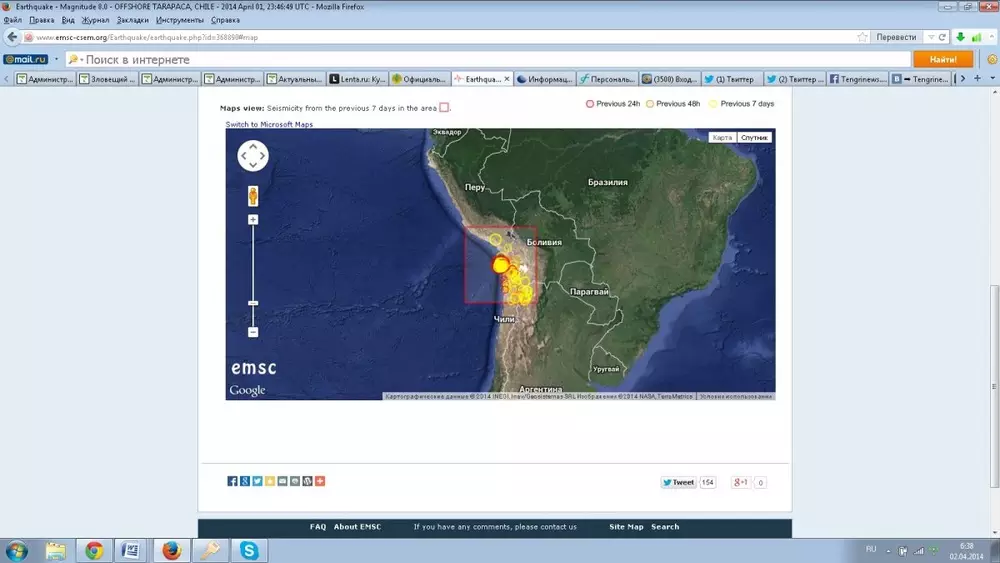Click the Google +1 button
The width and height of the screenshot is (1000, 563).
click(x=741, y=482)
